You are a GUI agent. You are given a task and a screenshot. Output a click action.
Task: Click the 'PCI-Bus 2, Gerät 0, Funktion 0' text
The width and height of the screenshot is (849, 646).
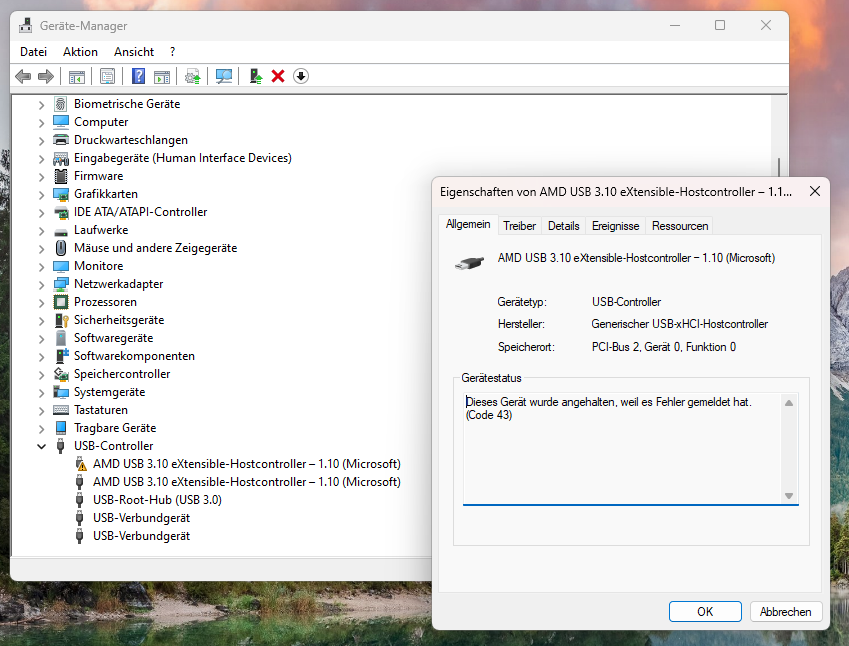663,347
